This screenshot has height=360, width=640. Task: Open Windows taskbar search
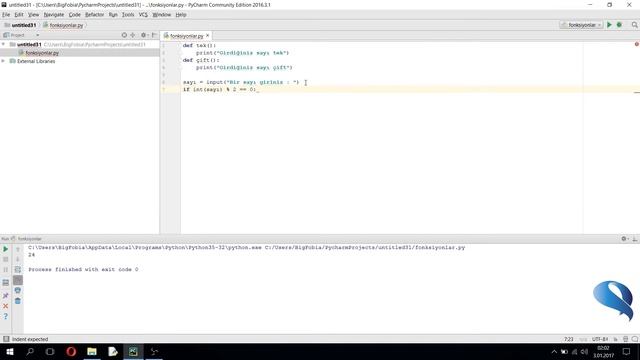coord(30,351)
